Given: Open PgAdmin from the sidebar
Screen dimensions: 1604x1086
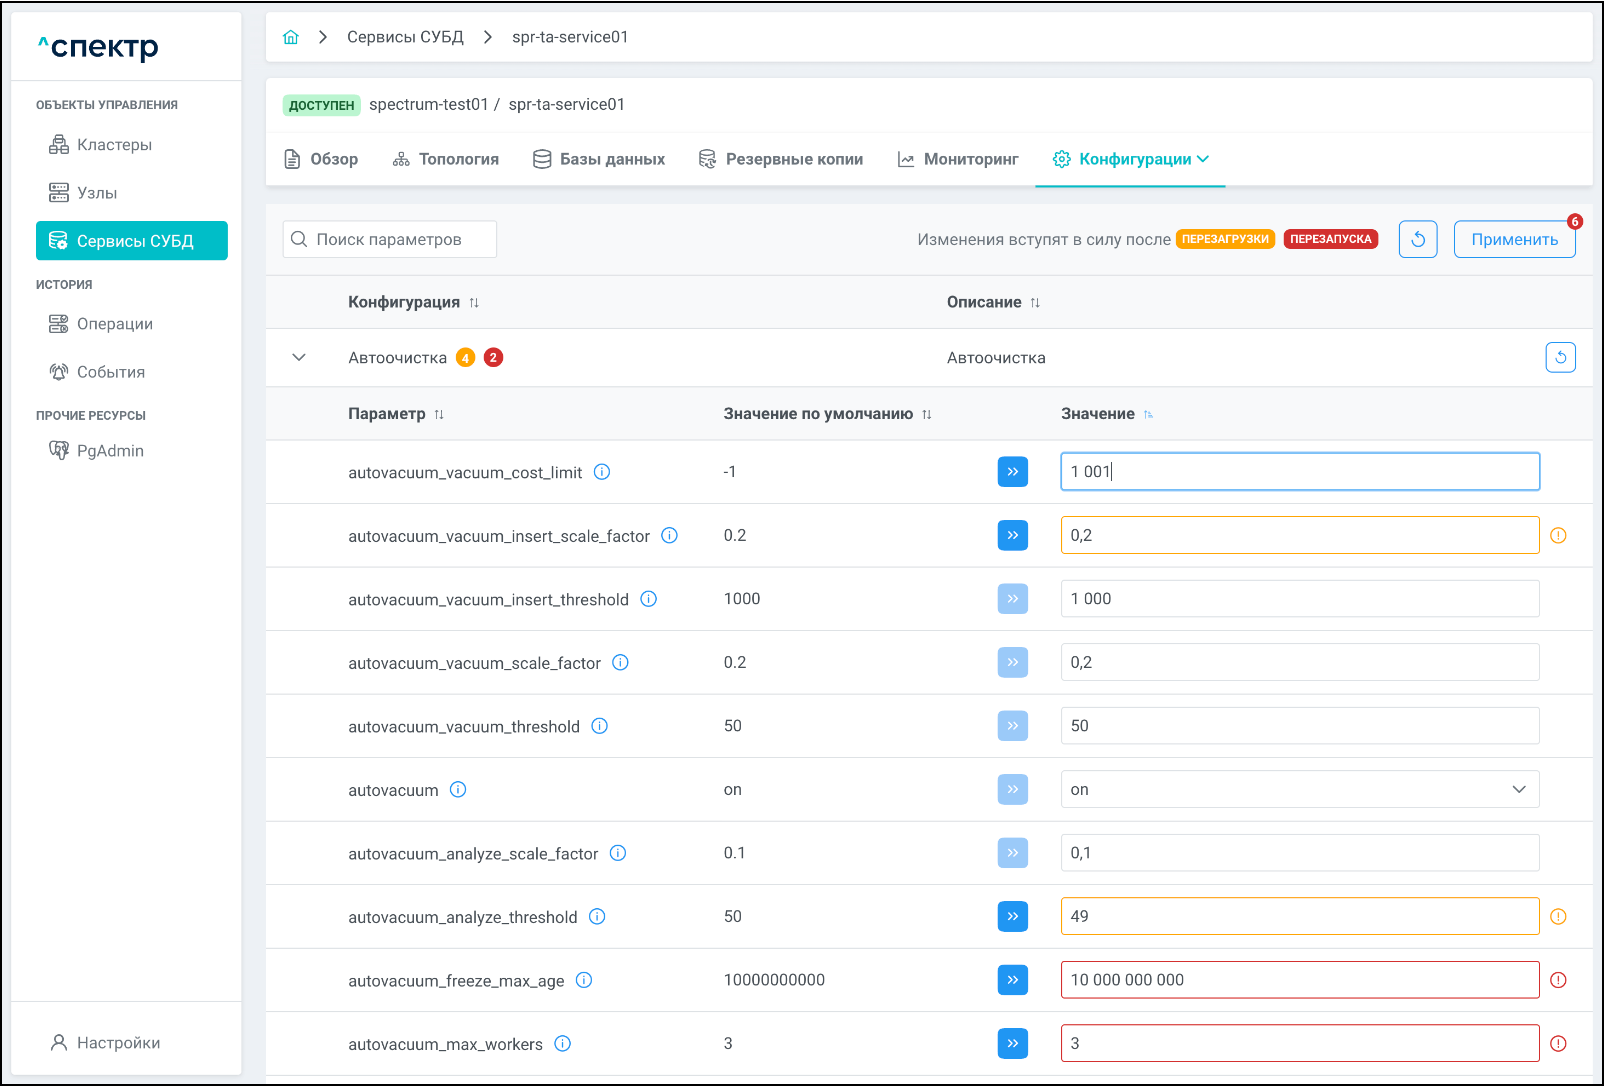Looking at the screenshot, I should (x=110, y=451).
